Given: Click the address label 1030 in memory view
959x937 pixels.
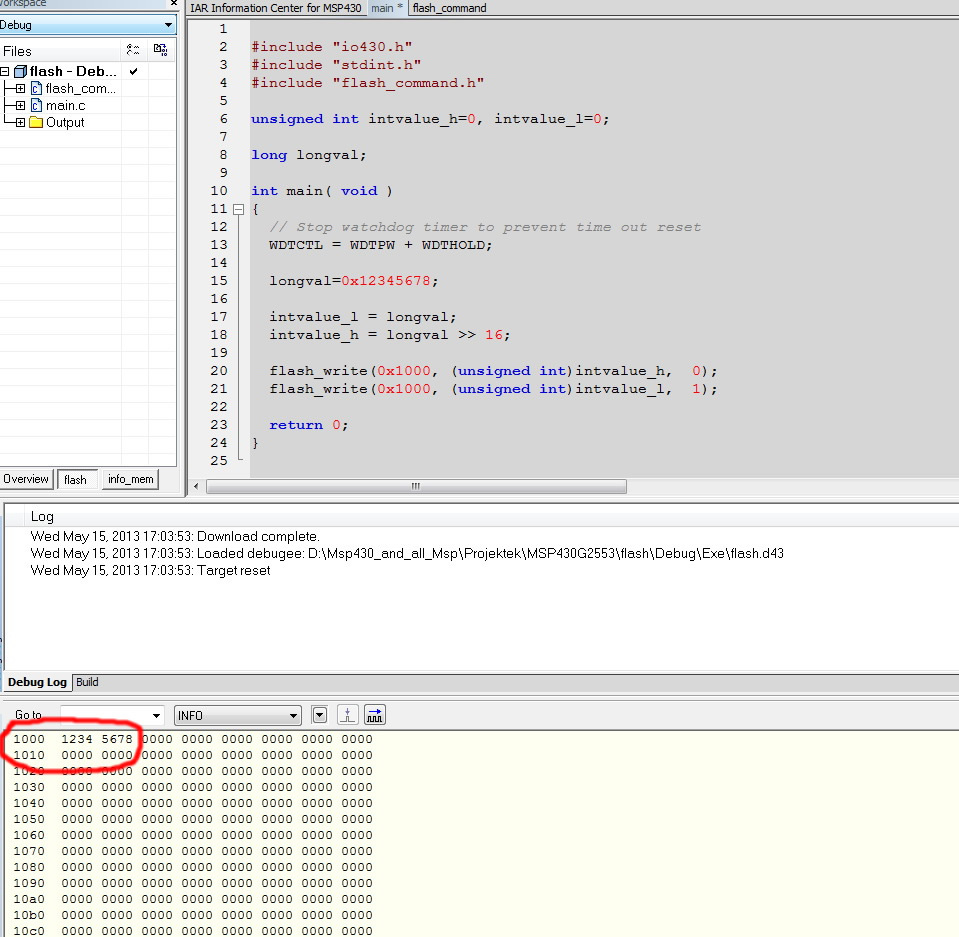Looking at the screenshot, I should [x=29, y=787].
